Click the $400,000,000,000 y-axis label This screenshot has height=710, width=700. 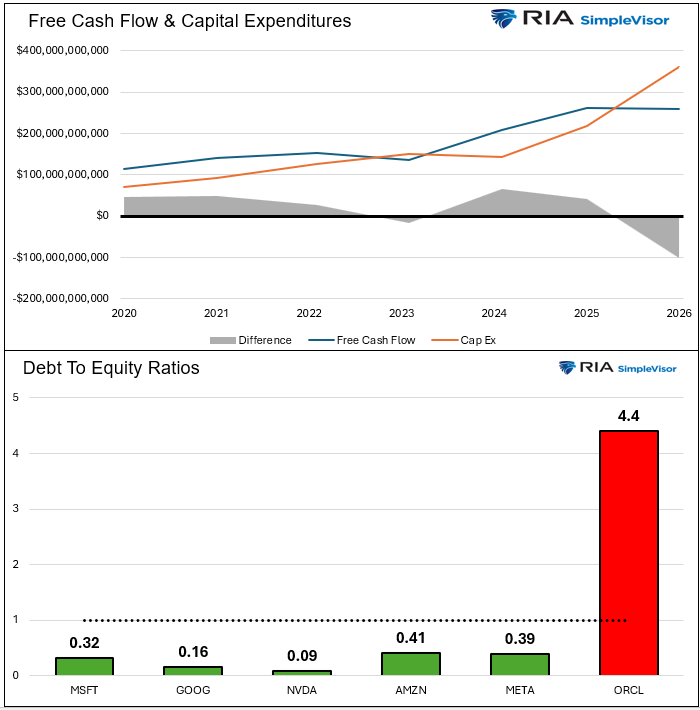point(62,50)
